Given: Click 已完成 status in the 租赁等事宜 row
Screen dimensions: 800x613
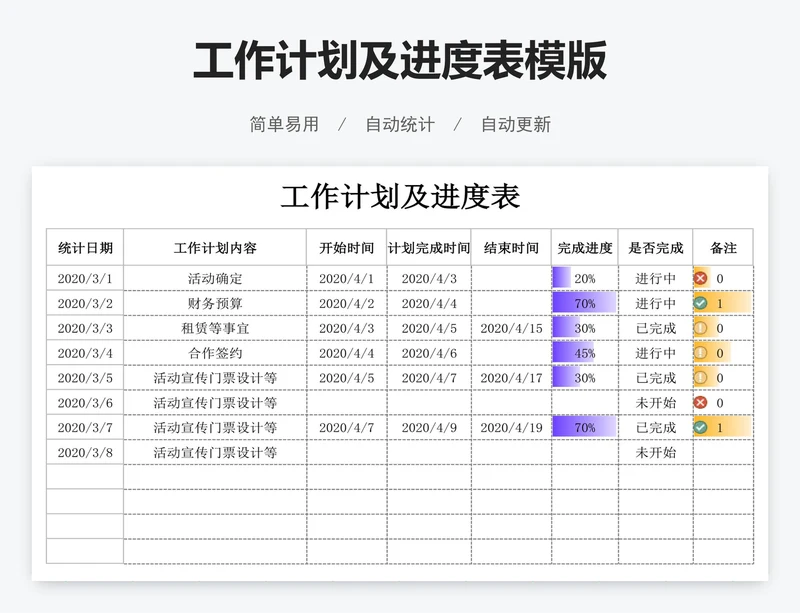Looking at the screenshot, I should pyautogui.click(x=656, y=328).
